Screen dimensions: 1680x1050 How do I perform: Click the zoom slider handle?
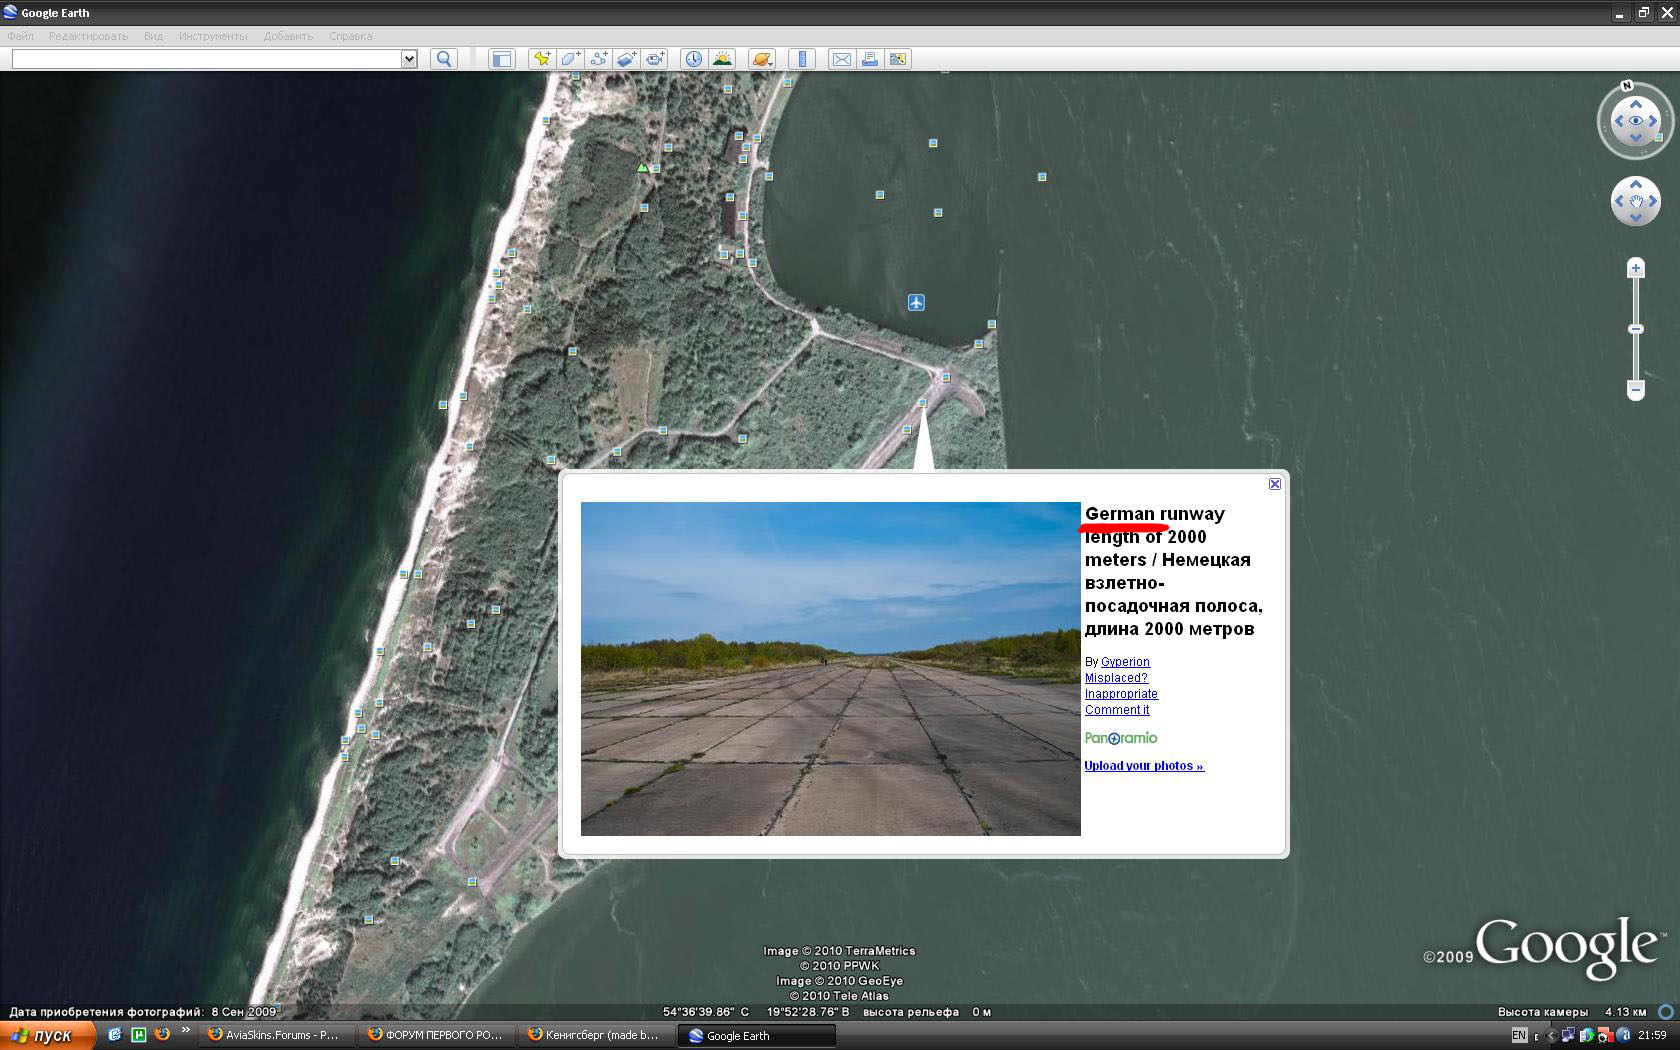click(x=1636, y=329)
